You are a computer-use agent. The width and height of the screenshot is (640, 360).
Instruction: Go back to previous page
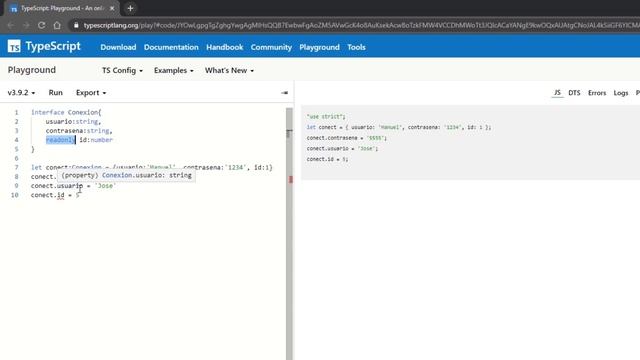pos(11,25)
